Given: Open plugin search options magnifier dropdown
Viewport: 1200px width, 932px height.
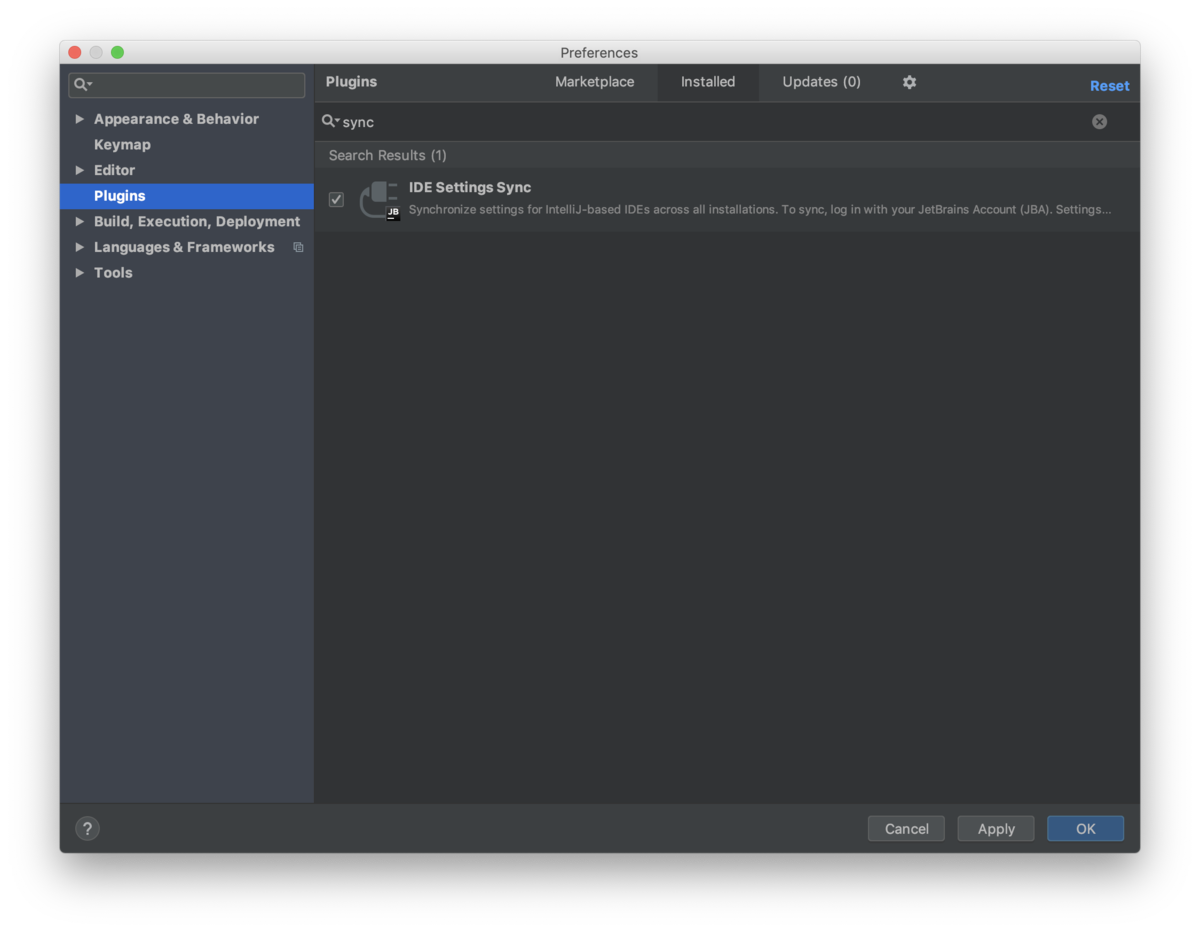Looking at the screenshot, I should click(330, 121).
